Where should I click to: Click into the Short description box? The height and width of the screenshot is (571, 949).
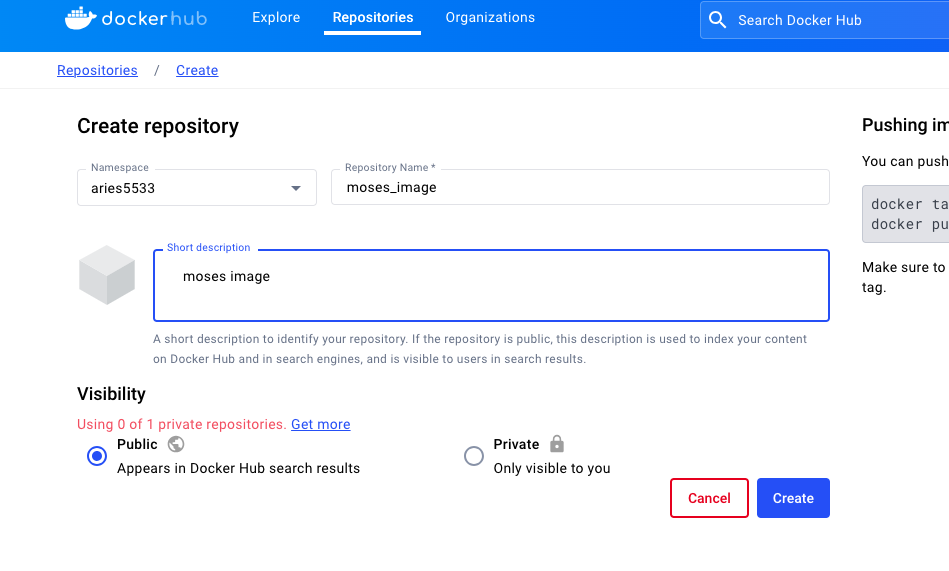click(x=491, y=286)
